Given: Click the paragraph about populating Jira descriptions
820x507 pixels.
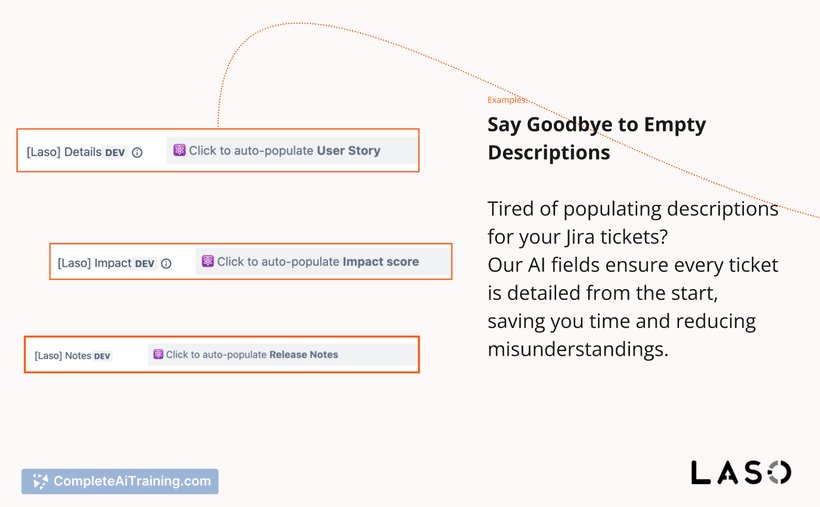Looking at the screenshot, I should [x=633, y=279].
